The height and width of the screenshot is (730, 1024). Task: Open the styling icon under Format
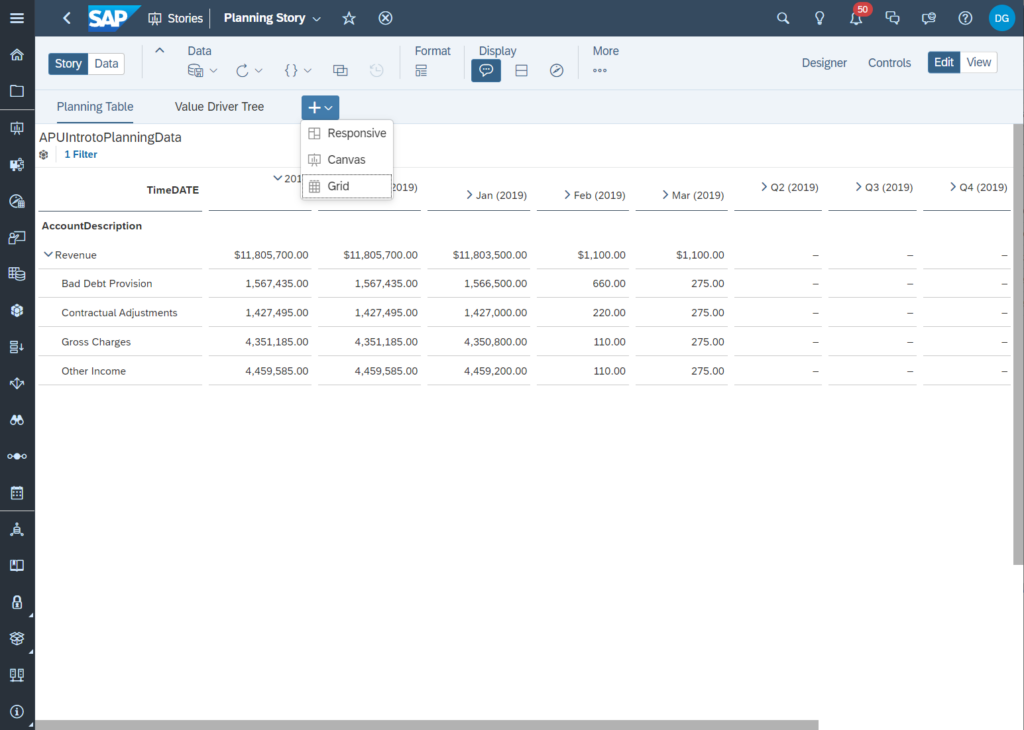tap(422, 70)
